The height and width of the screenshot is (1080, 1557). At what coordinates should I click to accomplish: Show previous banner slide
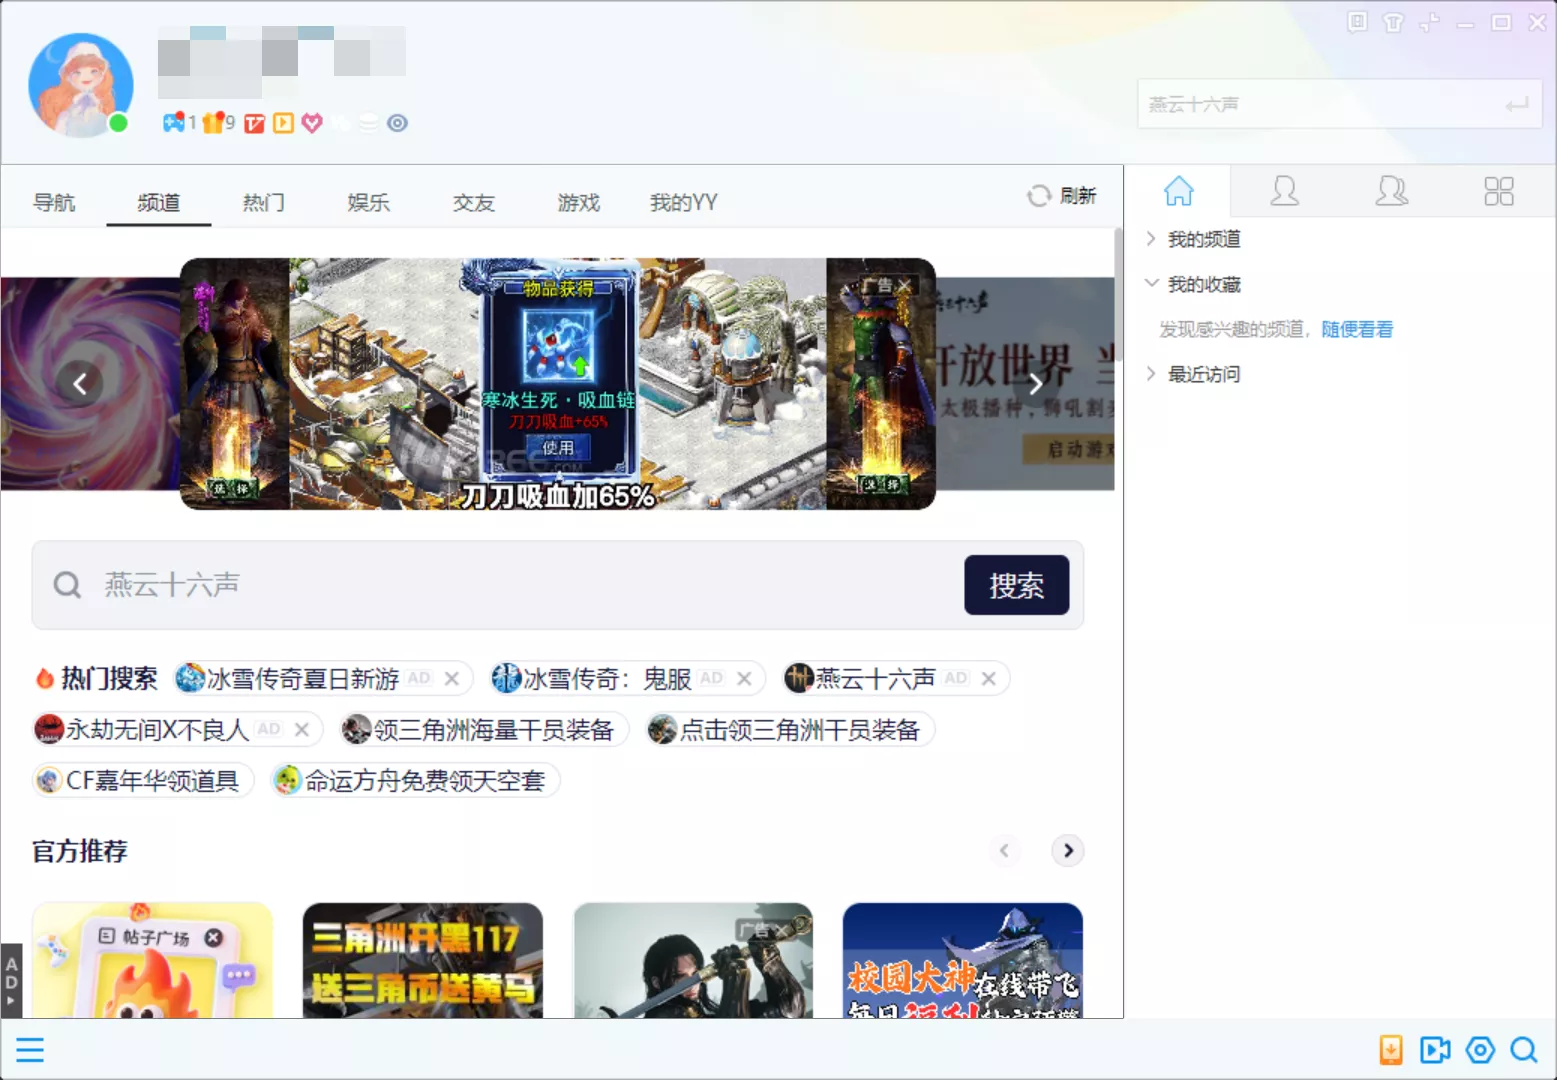click(x=80, y=383)
